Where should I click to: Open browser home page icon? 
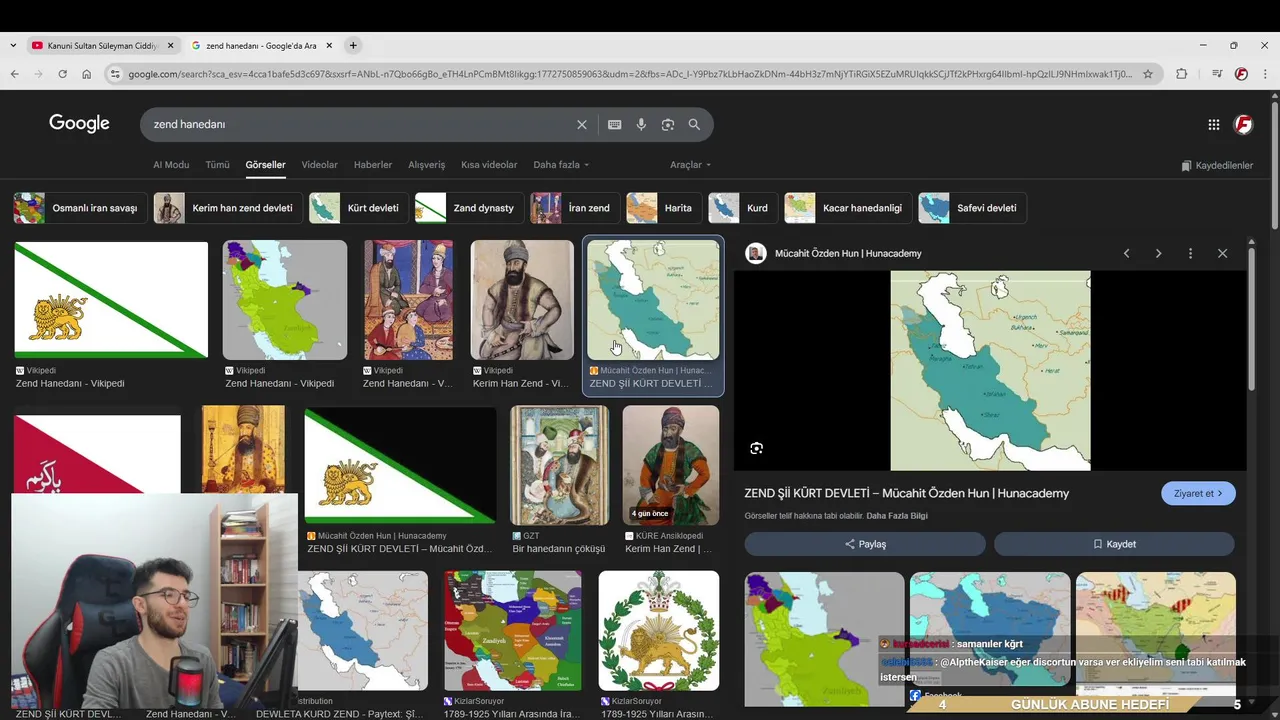86,74
